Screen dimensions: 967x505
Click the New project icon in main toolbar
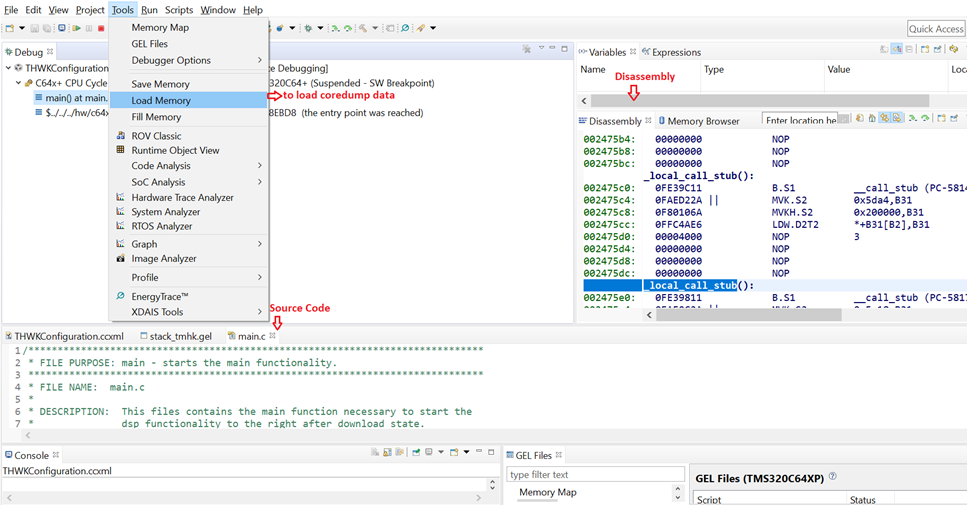click(x=10, y=28)
